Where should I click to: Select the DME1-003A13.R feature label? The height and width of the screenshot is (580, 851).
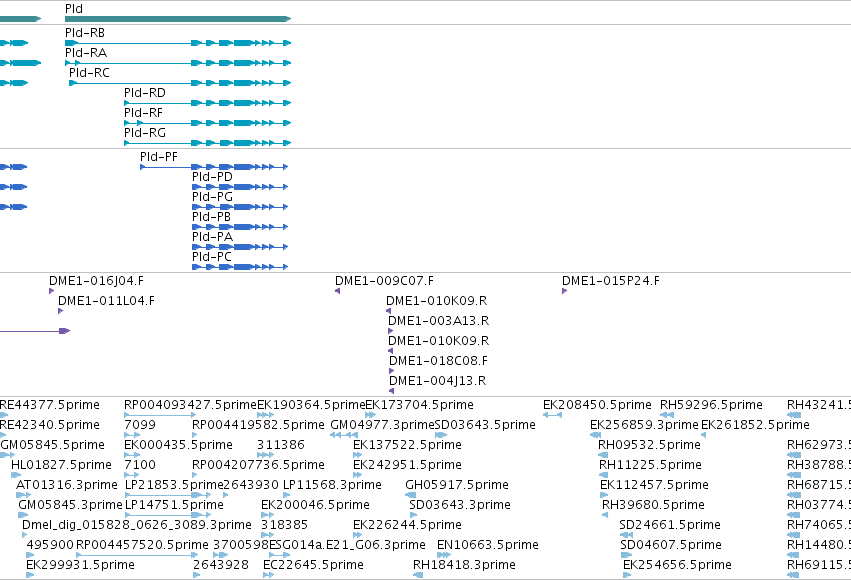(x=439, y=321)
